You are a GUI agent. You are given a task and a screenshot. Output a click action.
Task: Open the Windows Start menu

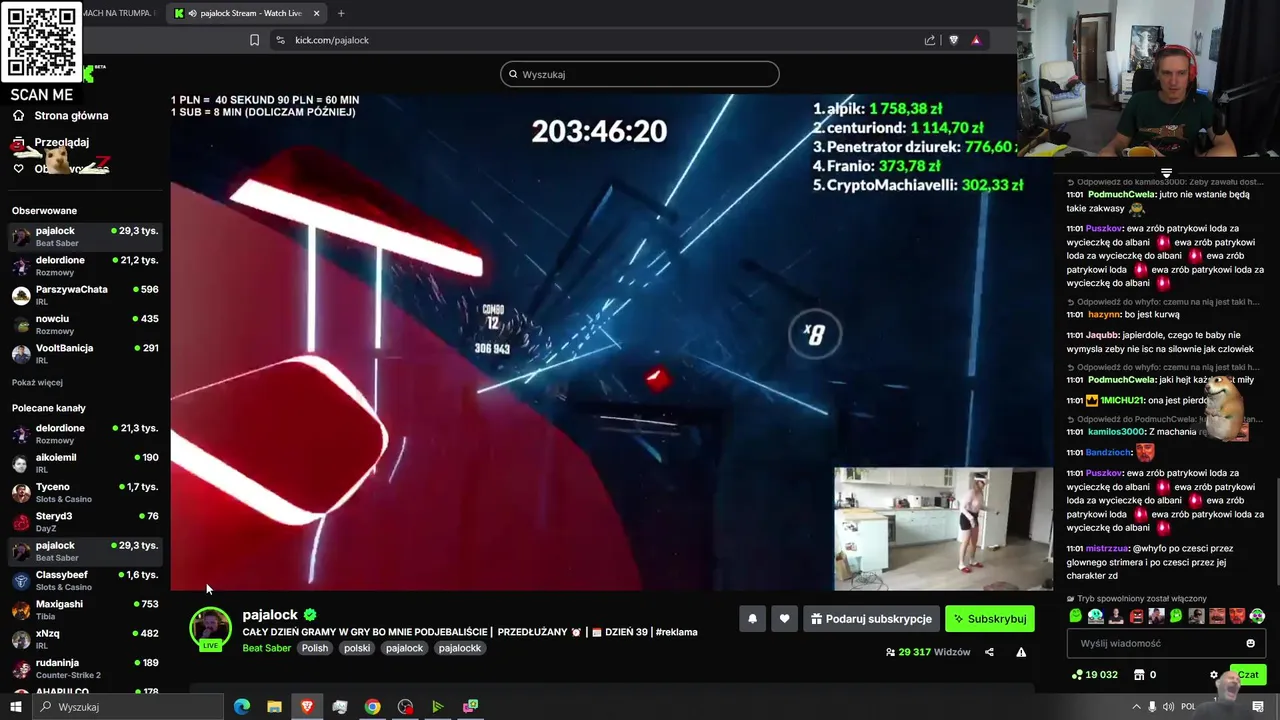coord(15,707)
